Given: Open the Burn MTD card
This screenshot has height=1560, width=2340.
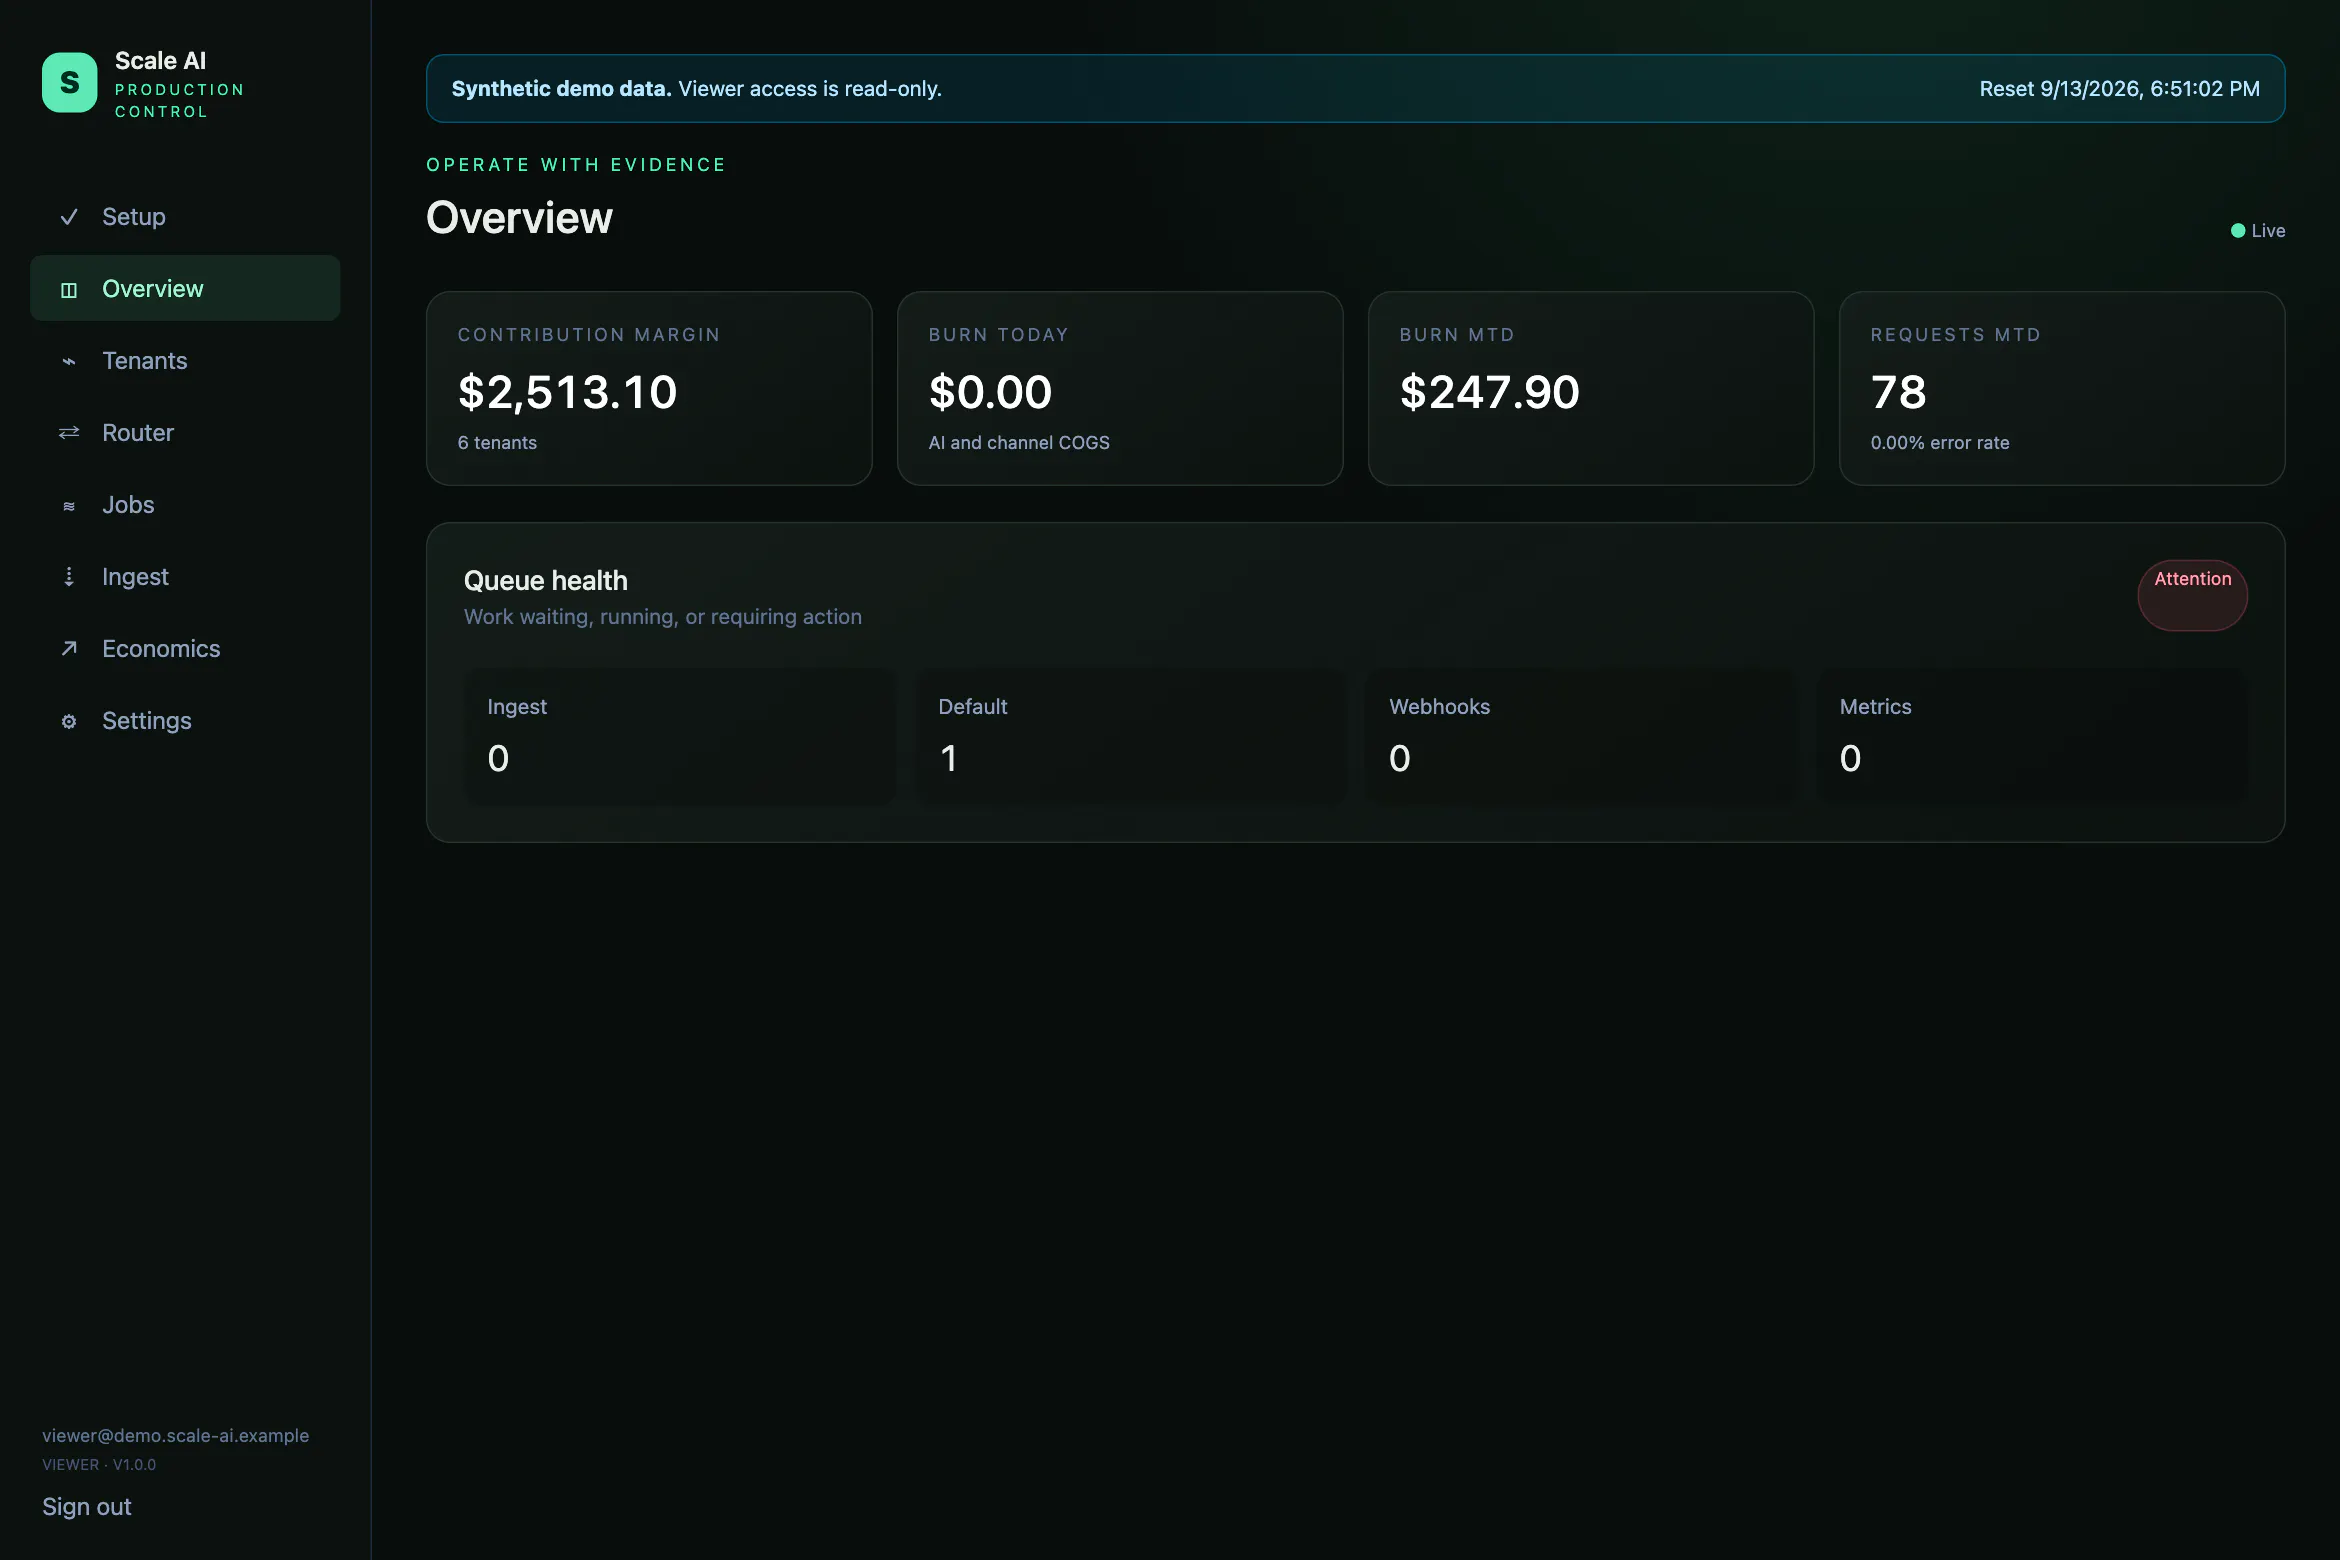Looking at the screenshot, I should click(x=1591, y=389).
